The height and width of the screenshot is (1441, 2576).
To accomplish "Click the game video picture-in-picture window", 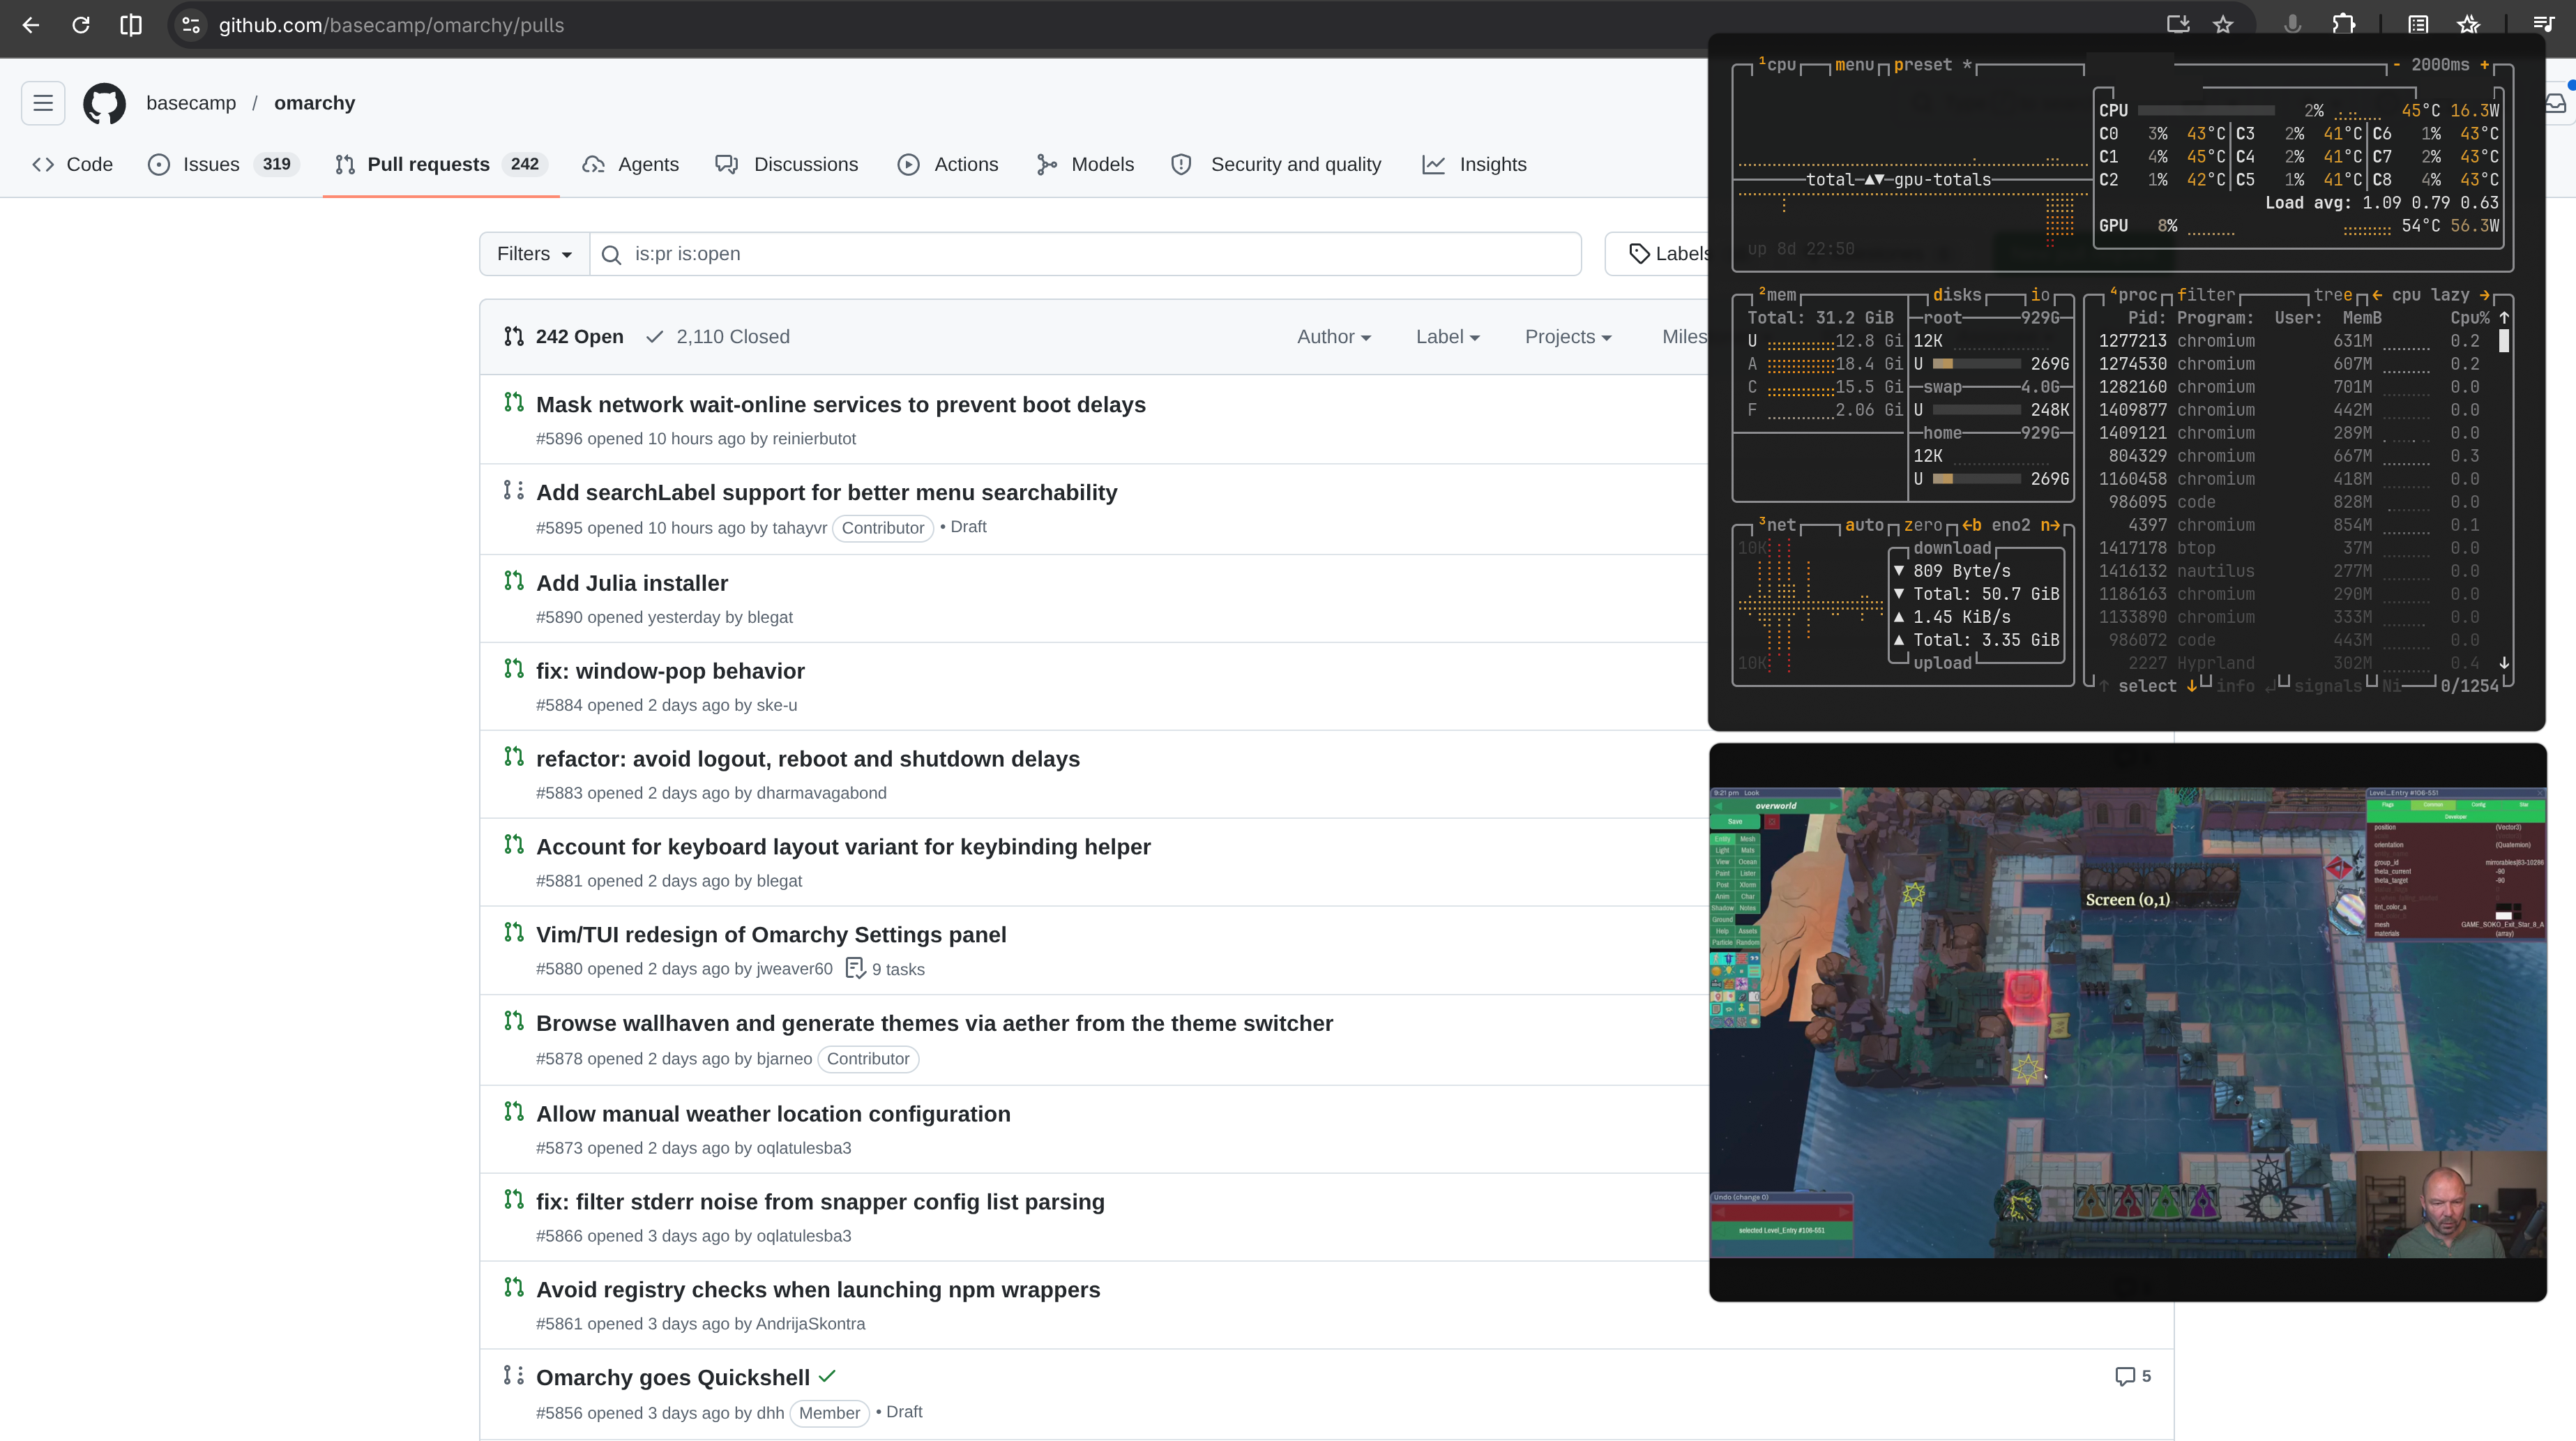I will pos(2128,1022).
